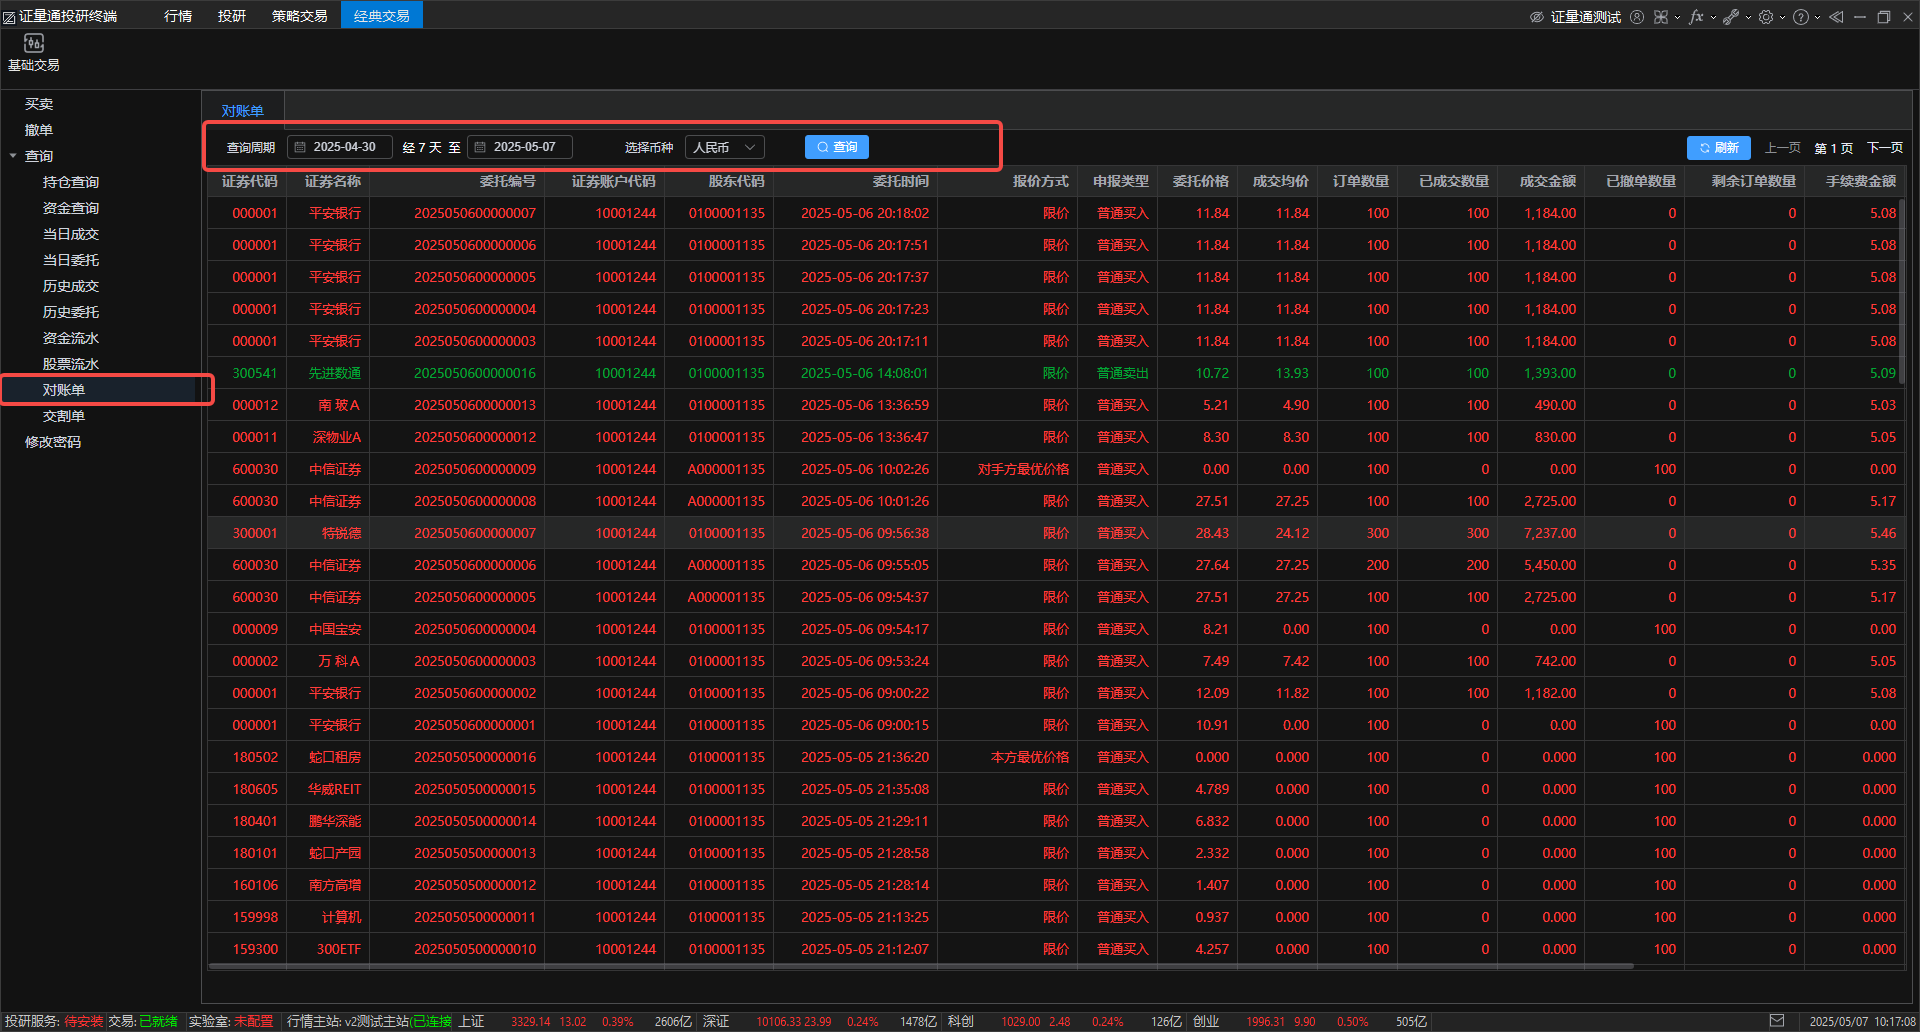Open the 投研 menu
This screenshot has width=1920, height=1032.
(232, 16)
